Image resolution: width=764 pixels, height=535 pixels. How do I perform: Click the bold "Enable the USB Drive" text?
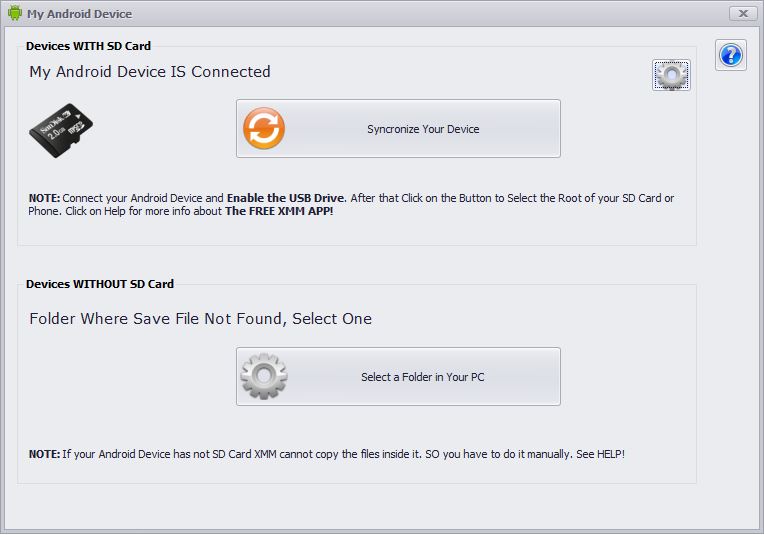287,198
